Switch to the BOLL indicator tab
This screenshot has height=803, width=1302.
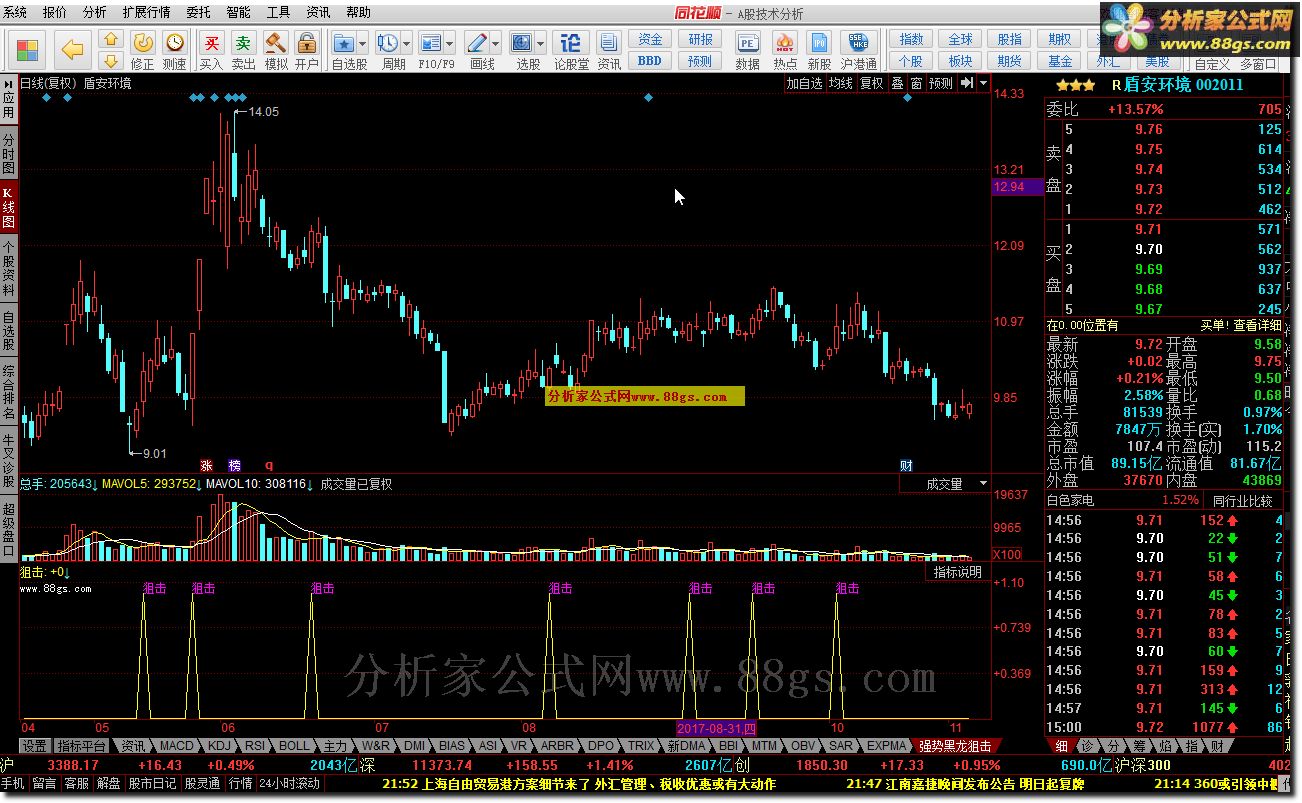(294, 746)
